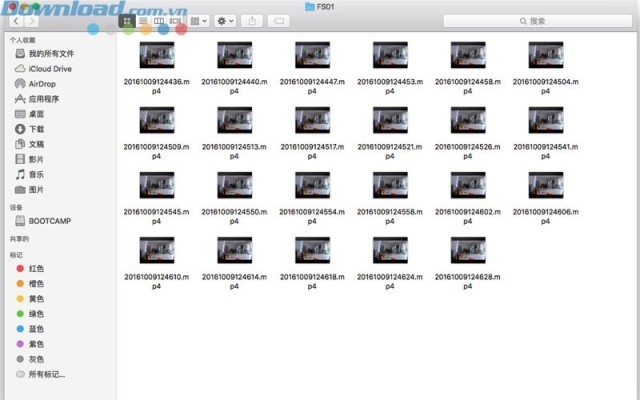
Task: Switch to list view in Finder toolbar
Action: 141,20
